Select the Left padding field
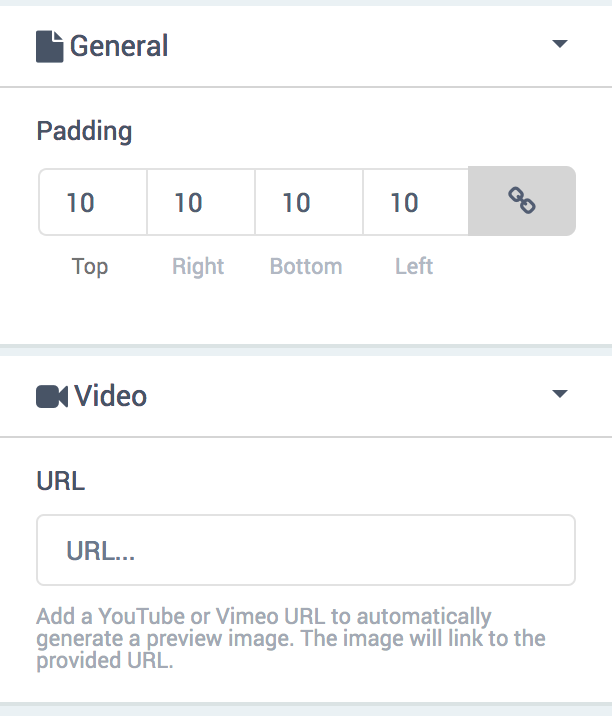The image size is (612, 716). click(416, 202)
